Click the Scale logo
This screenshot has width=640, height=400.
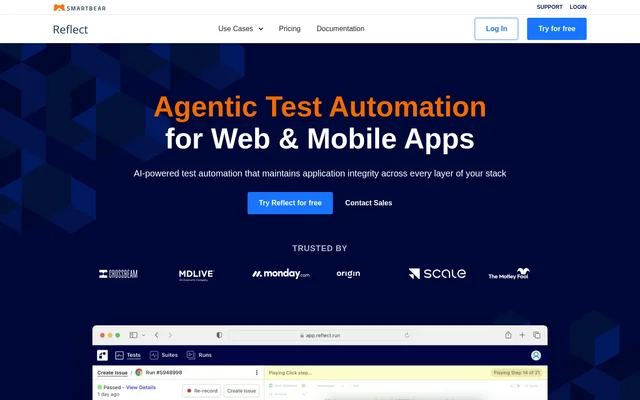click(x=437, y=273)
